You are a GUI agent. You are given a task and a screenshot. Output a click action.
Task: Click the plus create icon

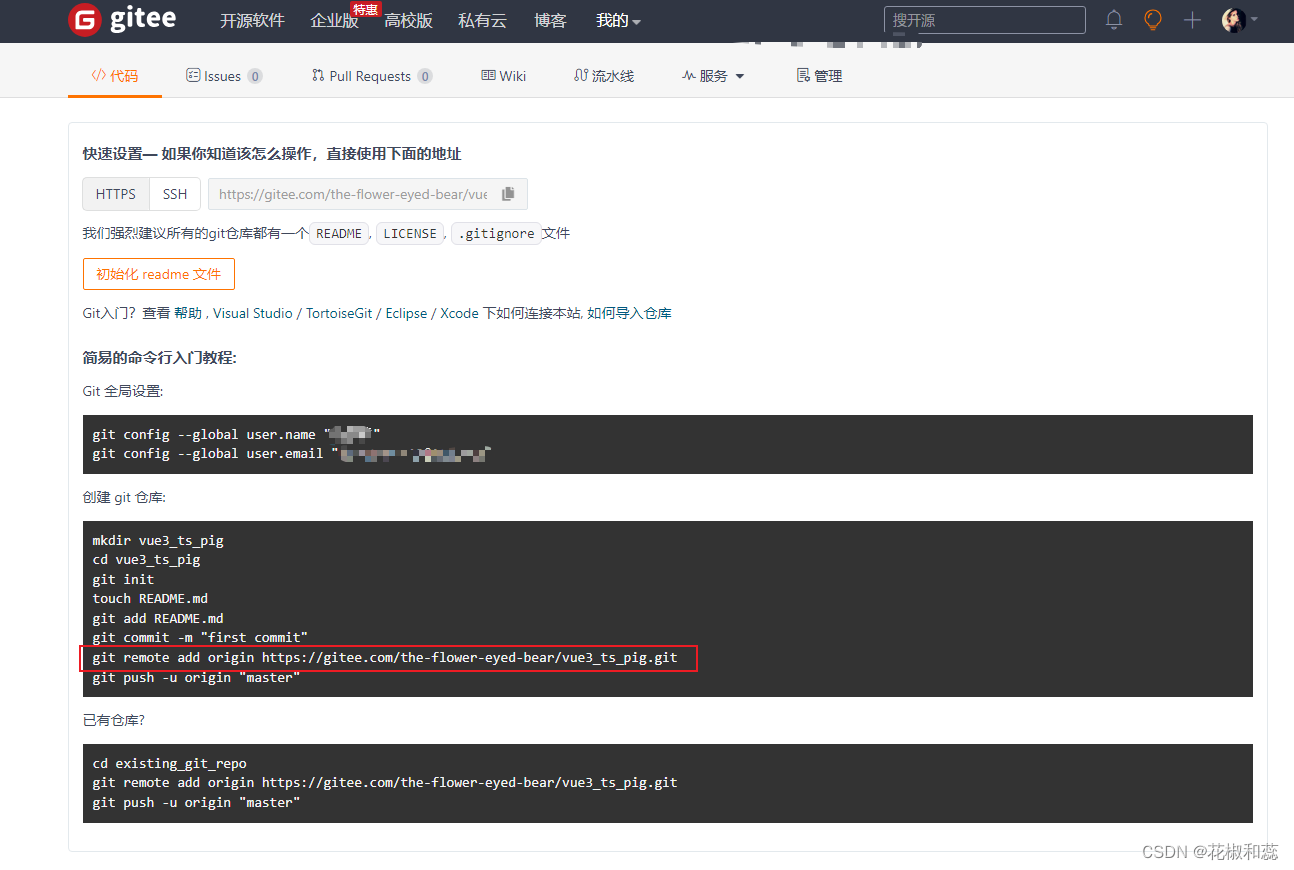[x=1192, y=20]
